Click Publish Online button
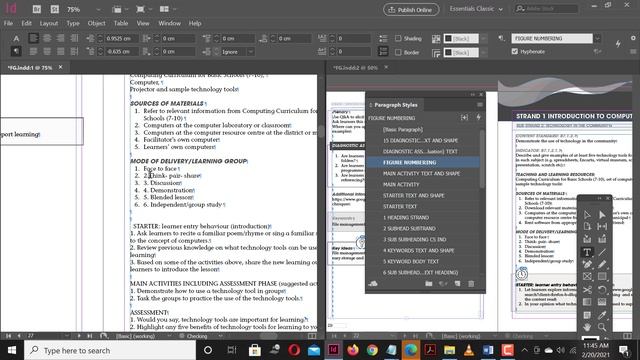Viewport: 640px width, 360px height. point(411,9)
